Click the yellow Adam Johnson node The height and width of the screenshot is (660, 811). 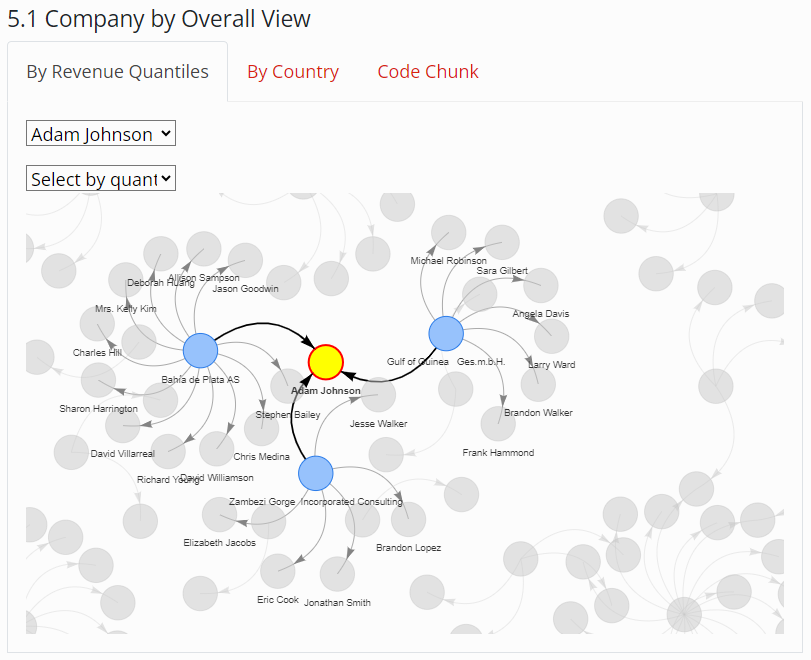pos(325,361)
